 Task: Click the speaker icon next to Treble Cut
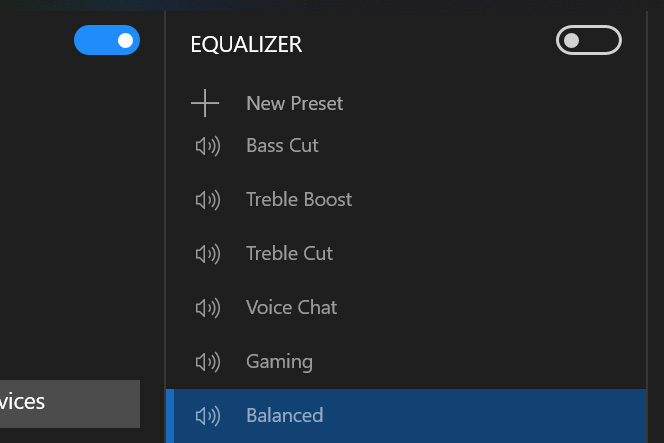point(208,254)
